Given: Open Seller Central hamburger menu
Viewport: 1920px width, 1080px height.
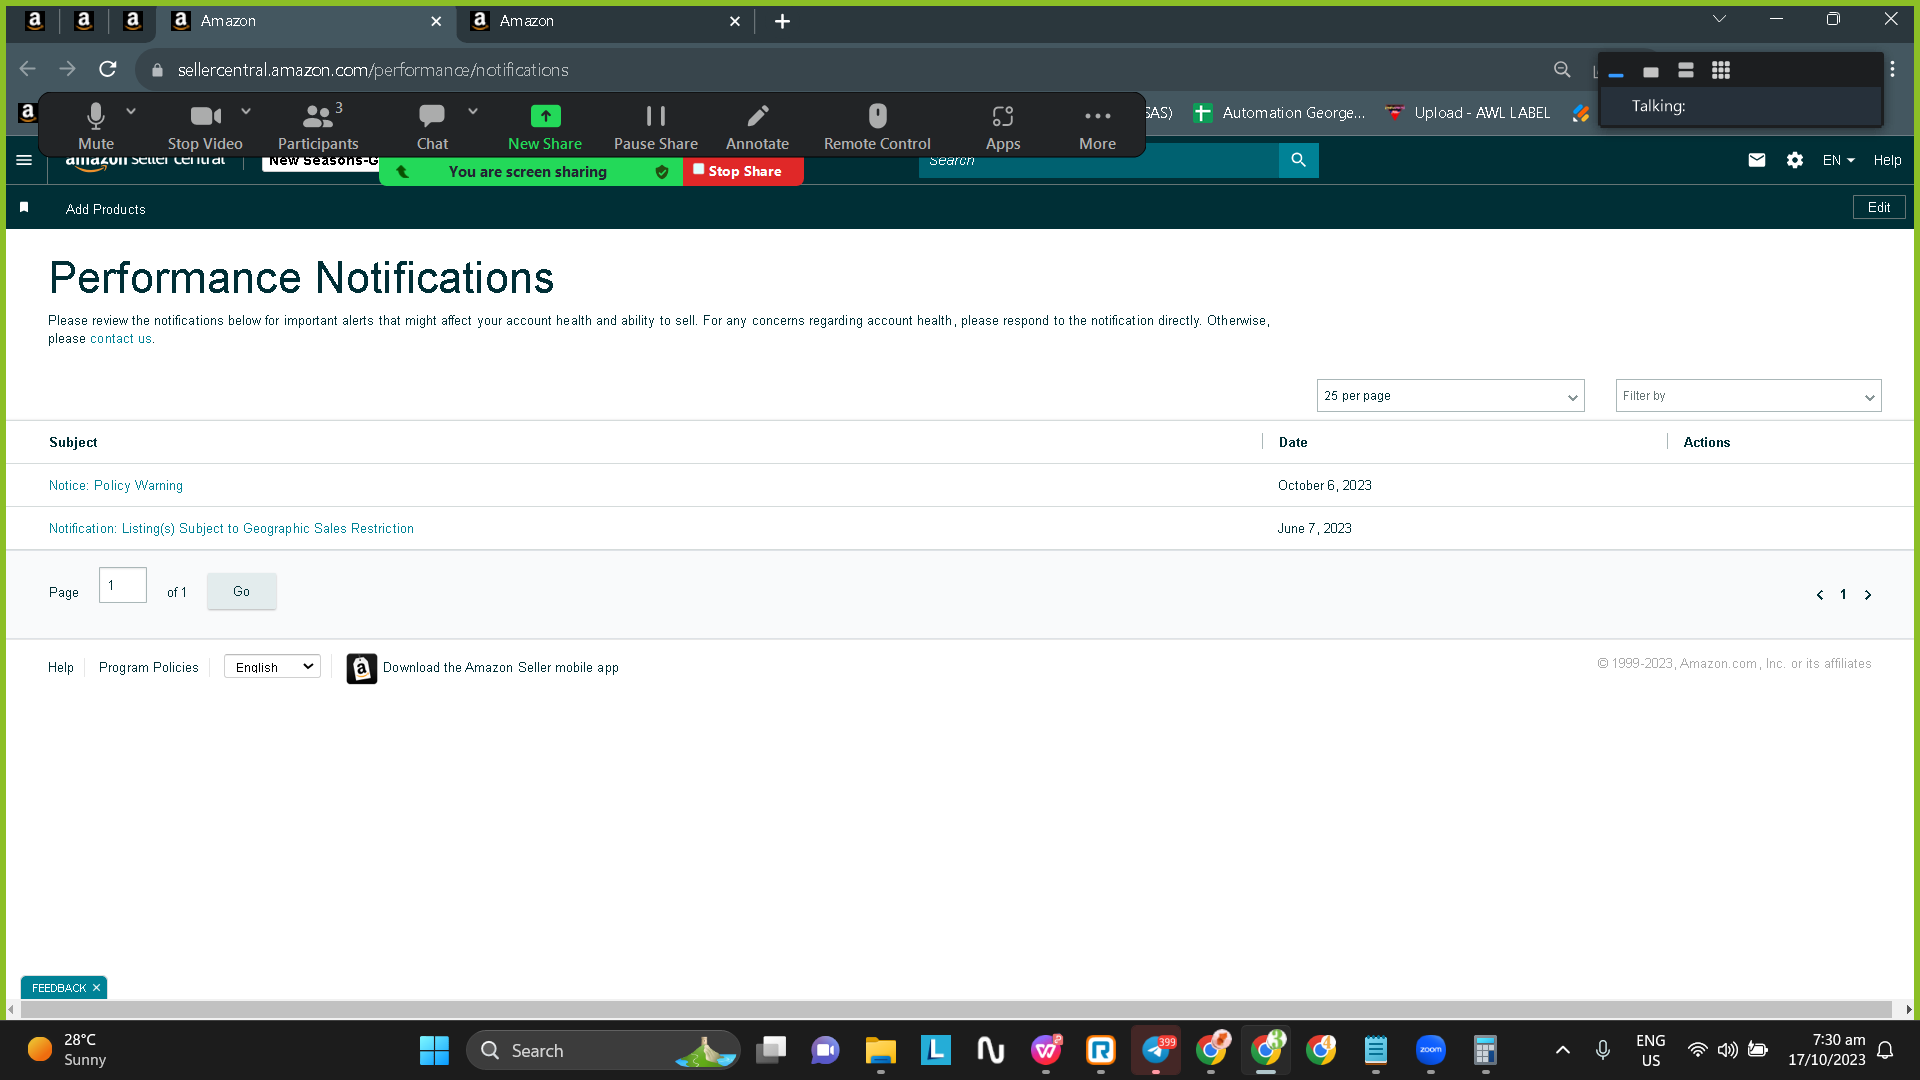Looking at the screenshot, I should pos(24,160).
